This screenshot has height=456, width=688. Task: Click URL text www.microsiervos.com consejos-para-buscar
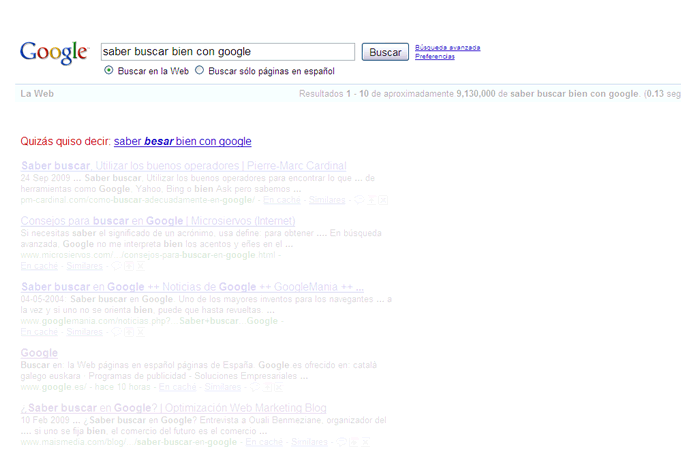[148, 255]
